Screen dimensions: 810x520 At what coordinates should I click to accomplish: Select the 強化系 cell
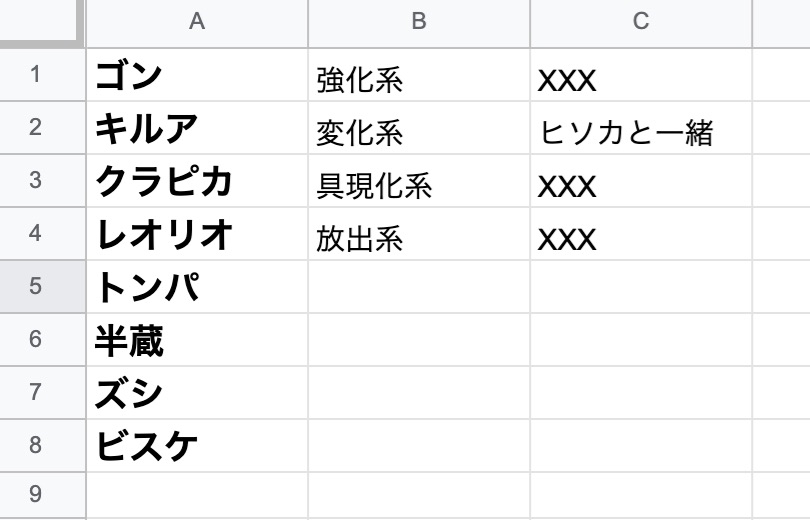click(419, 75)
